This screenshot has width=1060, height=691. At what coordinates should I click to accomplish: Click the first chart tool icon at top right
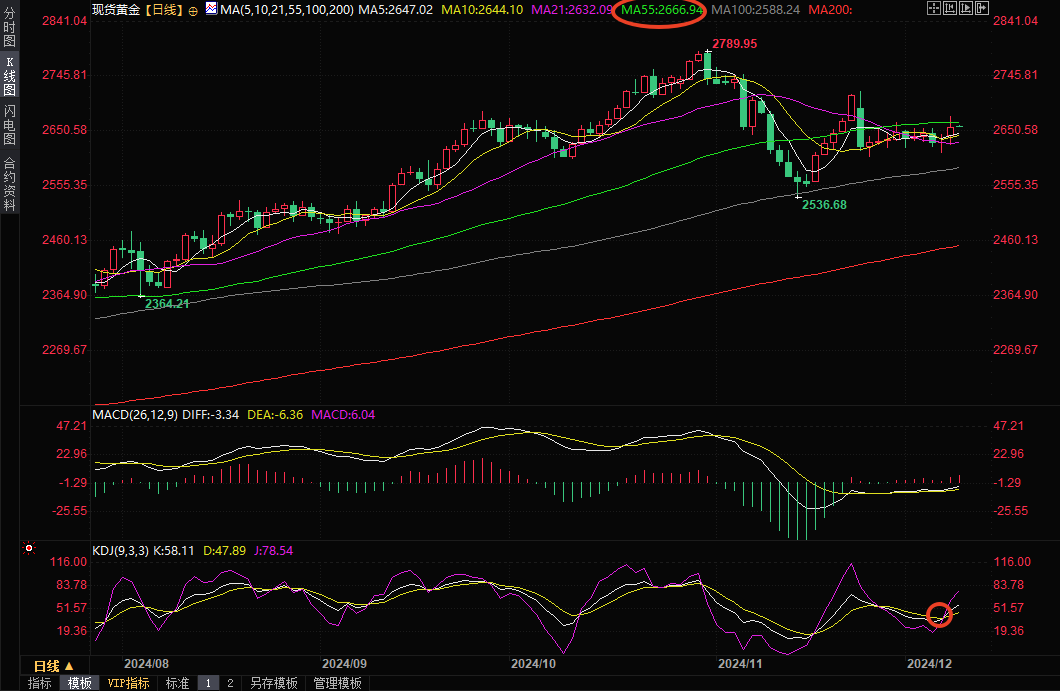click(934, 9)
